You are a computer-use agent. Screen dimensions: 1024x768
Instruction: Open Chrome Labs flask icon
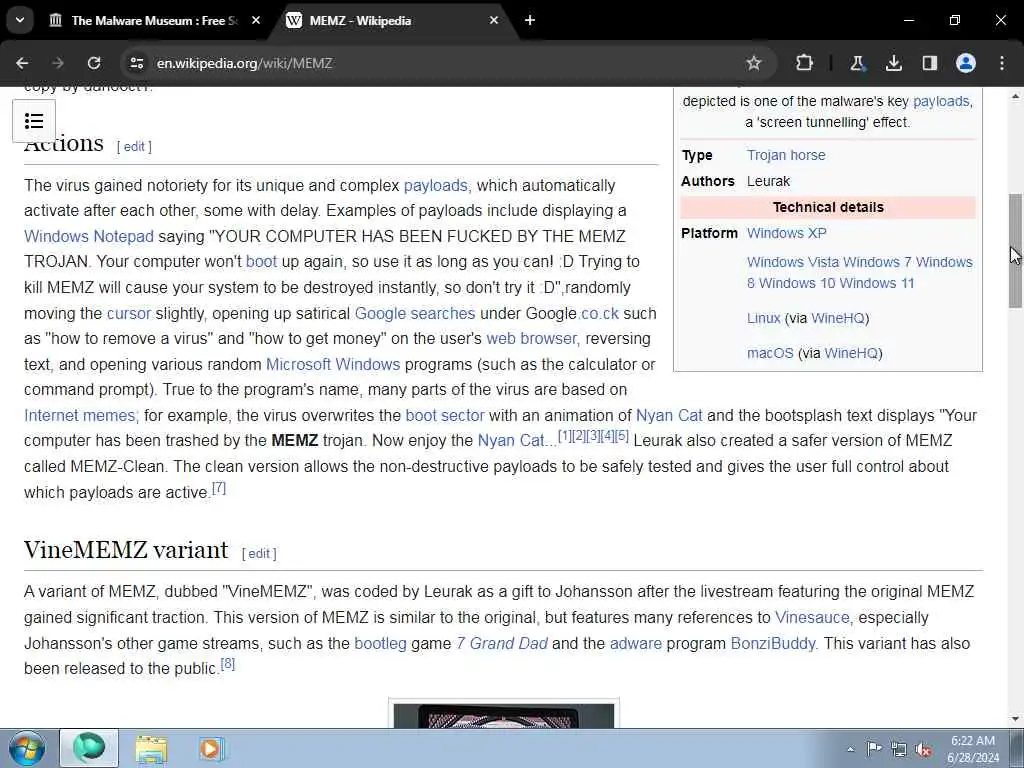coord(857,63)
